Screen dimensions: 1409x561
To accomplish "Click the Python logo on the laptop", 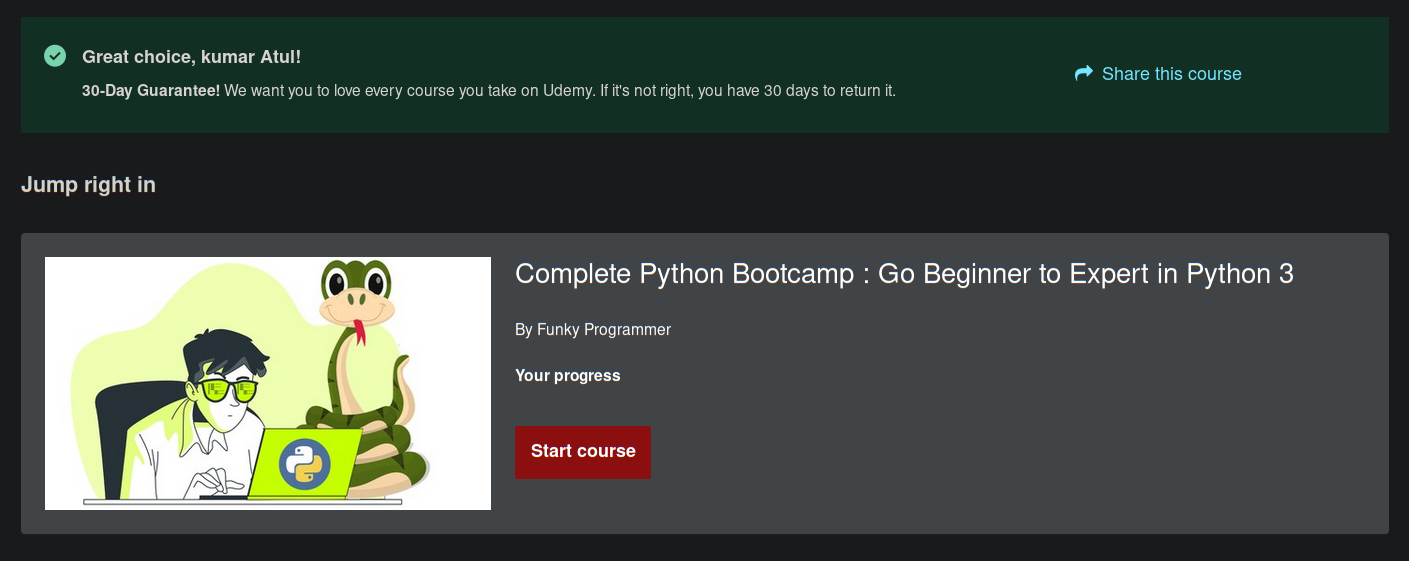I will 305,464.
